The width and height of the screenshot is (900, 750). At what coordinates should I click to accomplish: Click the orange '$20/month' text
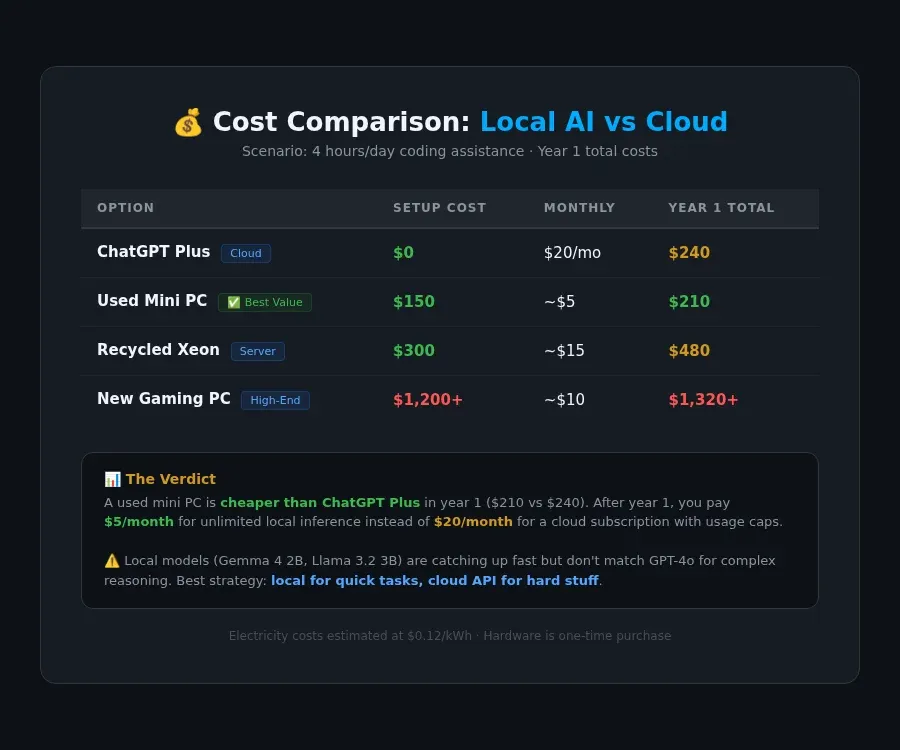click(473, 522)
